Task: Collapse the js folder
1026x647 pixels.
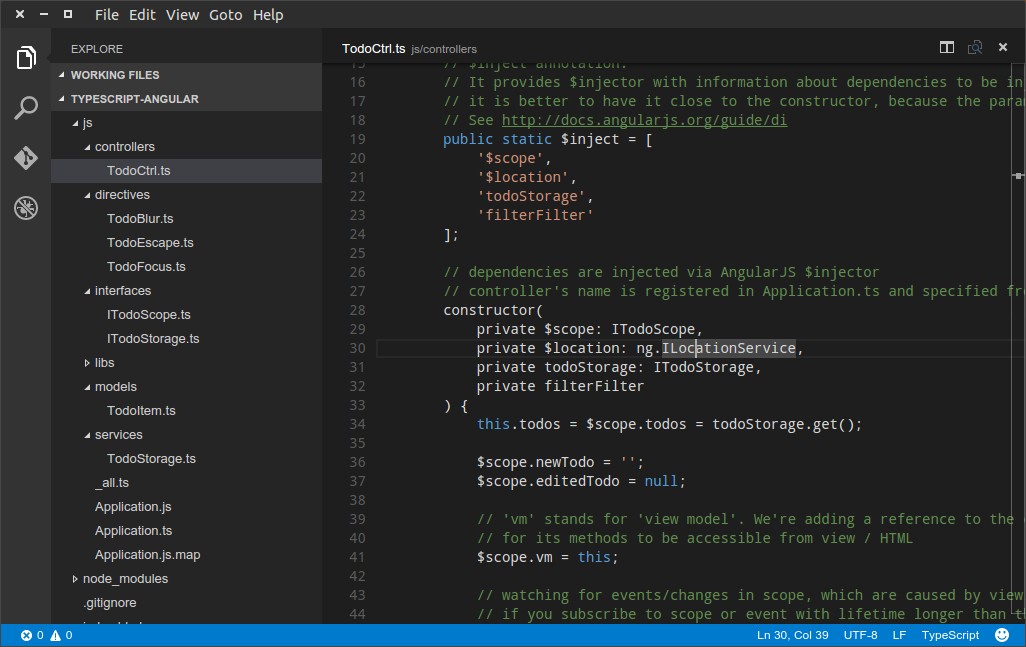Action: coord(75,123)
